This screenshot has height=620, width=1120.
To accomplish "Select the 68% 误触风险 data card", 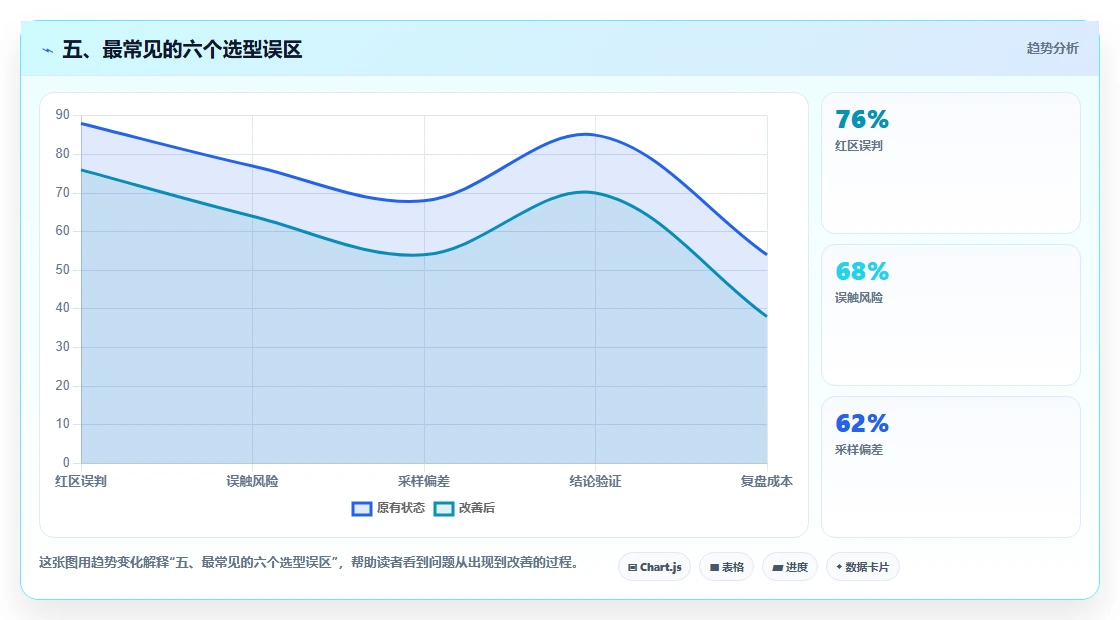I will [x=951, y=315].
